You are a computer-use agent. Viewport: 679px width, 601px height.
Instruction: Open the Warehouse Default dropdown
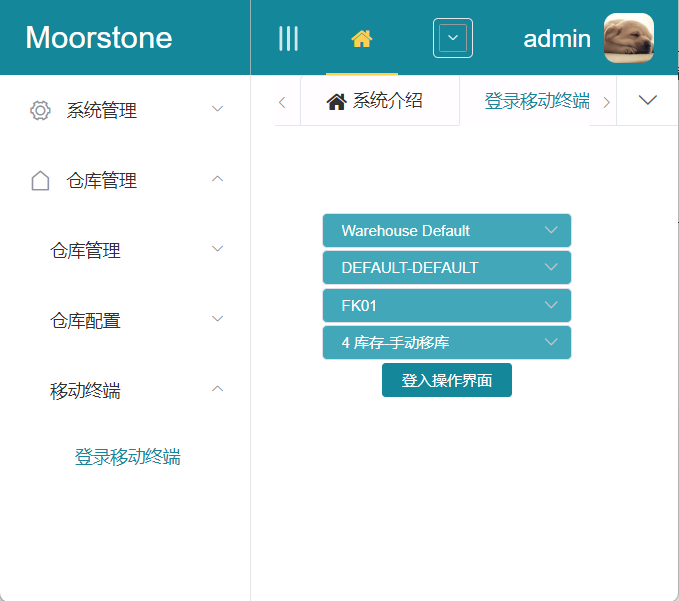(446, 230)
